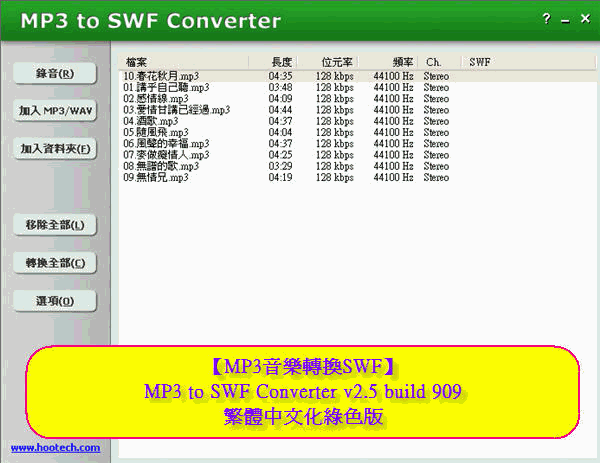Sort by the 長度 column header
600x463 pixels.
point(283,62)
